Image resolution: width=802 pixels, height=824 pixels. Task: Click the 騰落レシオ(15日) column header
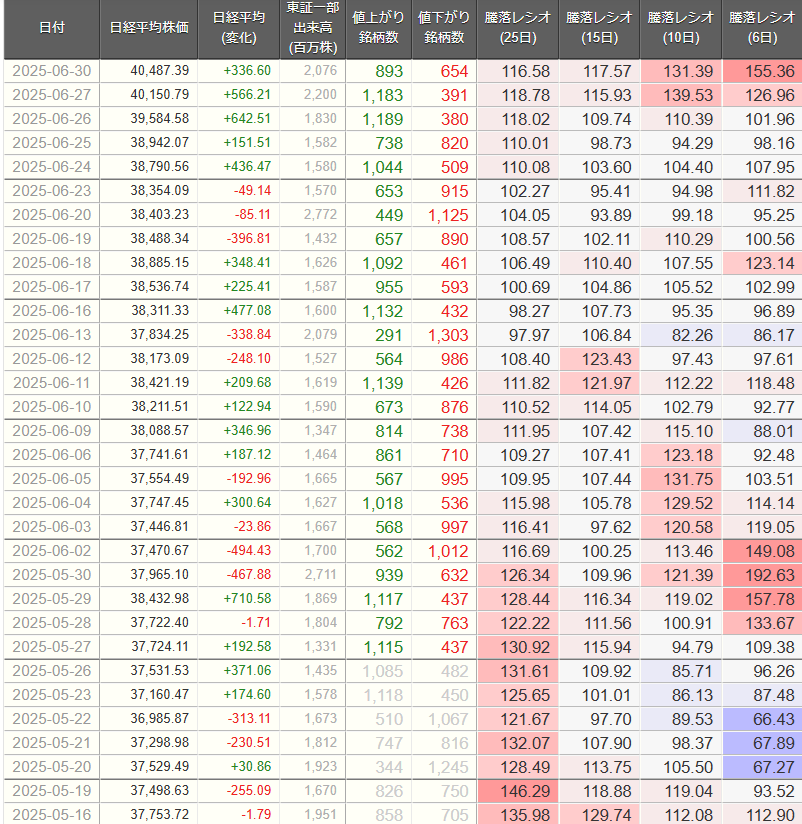pos(599,29)
